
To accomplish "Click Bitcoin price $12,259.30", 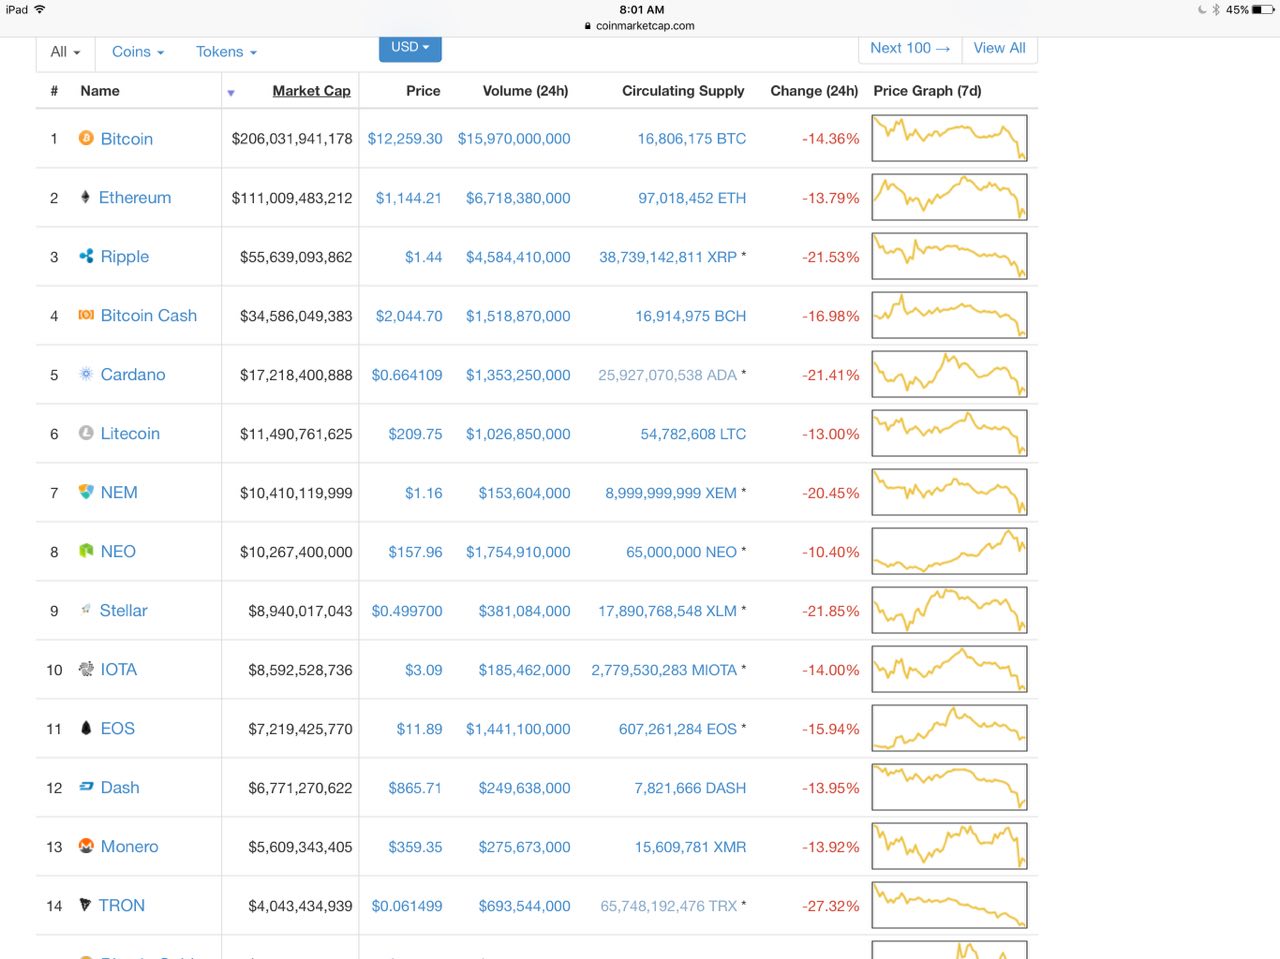I will 405,139.
